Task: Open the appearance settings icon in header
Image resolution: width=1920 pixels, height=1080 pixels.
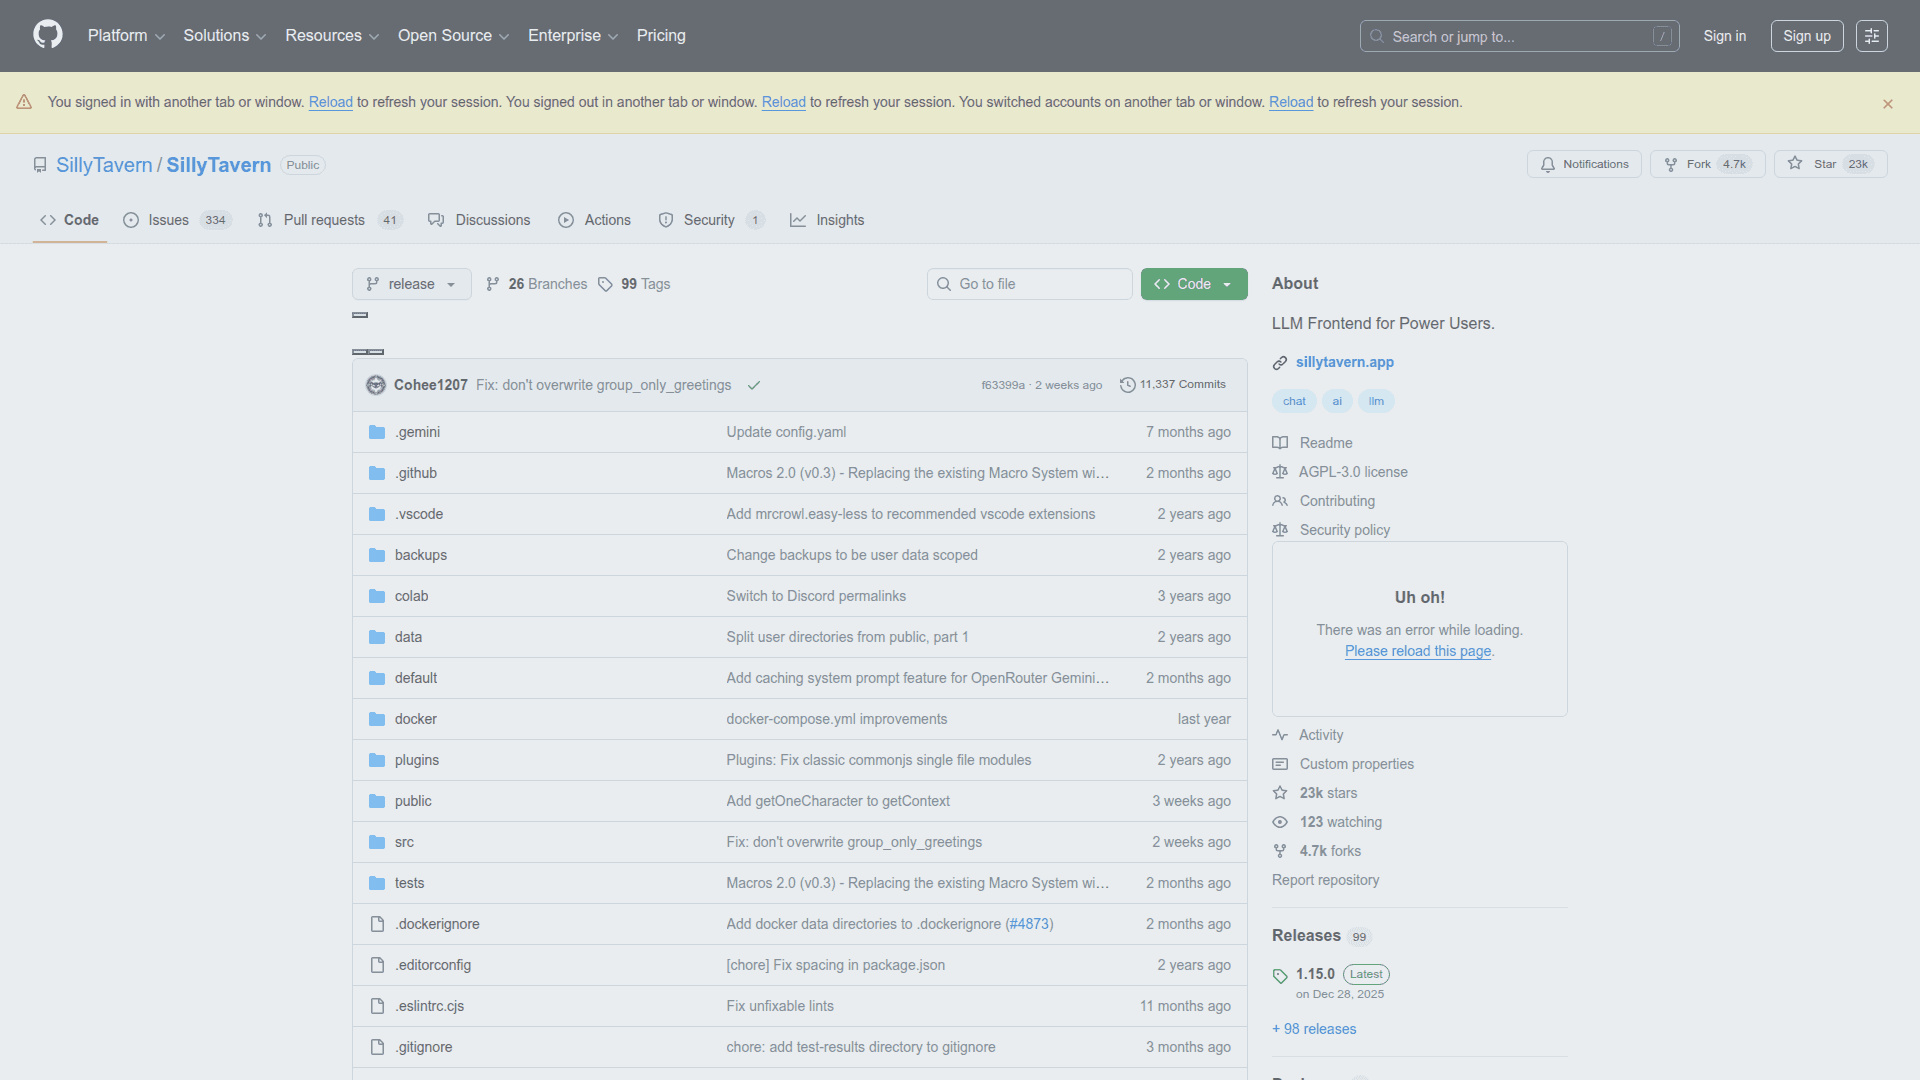Action: (1871, 36)
